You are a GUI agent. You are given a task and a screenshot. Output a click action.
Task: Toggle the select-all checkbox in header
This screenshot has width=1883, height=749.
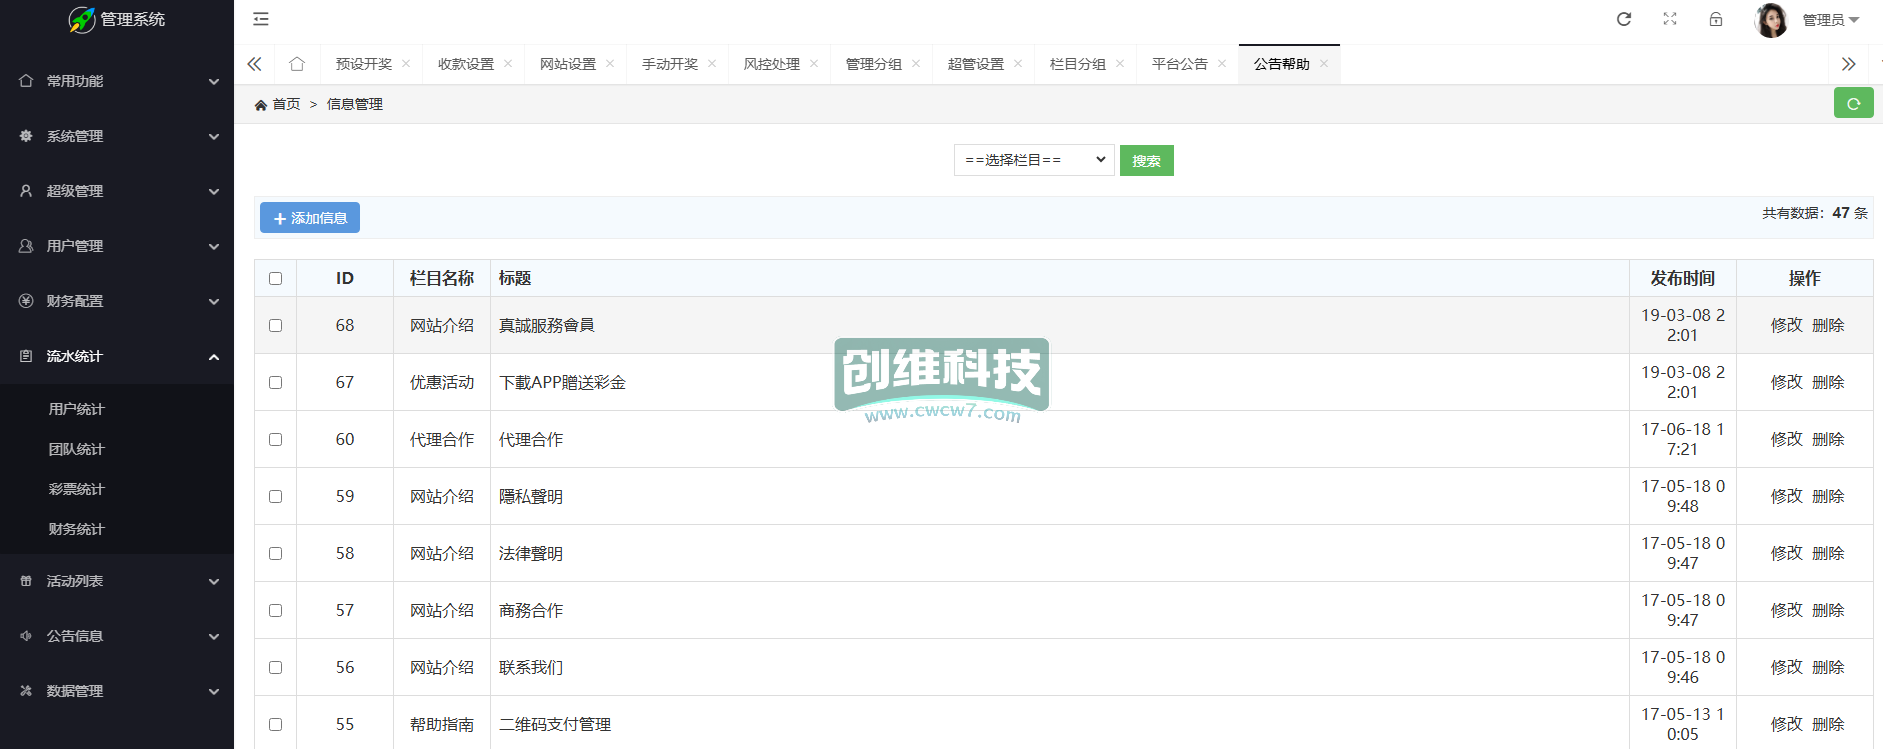click(x=276, y=279)
